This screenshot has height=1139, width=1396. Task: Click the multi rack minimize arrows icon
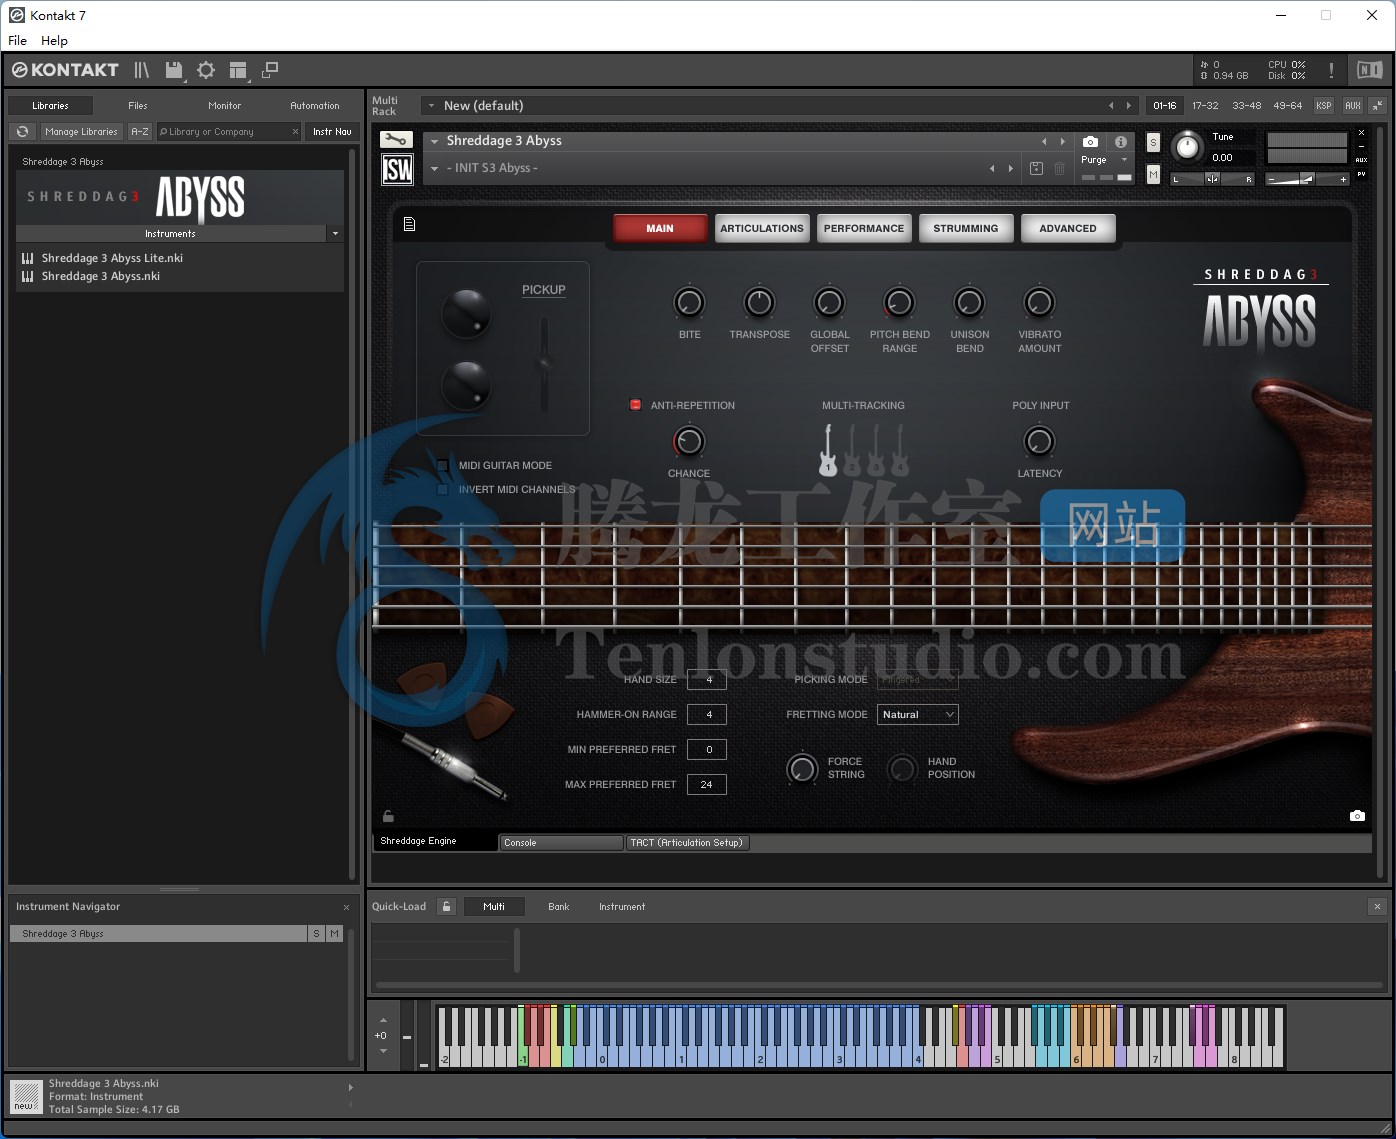click(1378, 105)
